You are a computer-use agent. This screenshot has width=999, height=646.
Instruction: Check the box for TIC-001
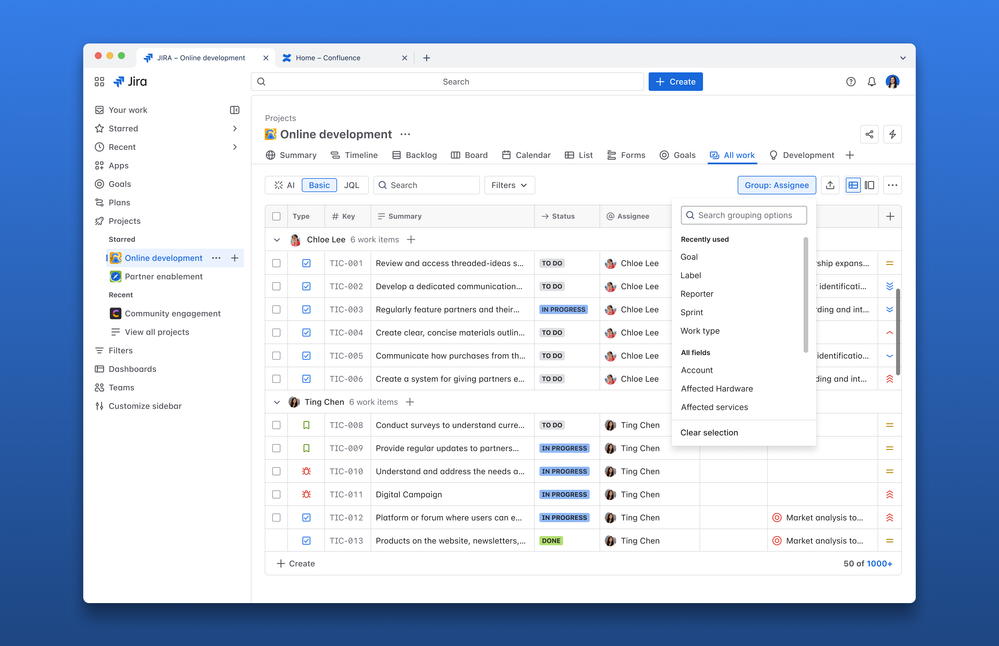point(277,263)
